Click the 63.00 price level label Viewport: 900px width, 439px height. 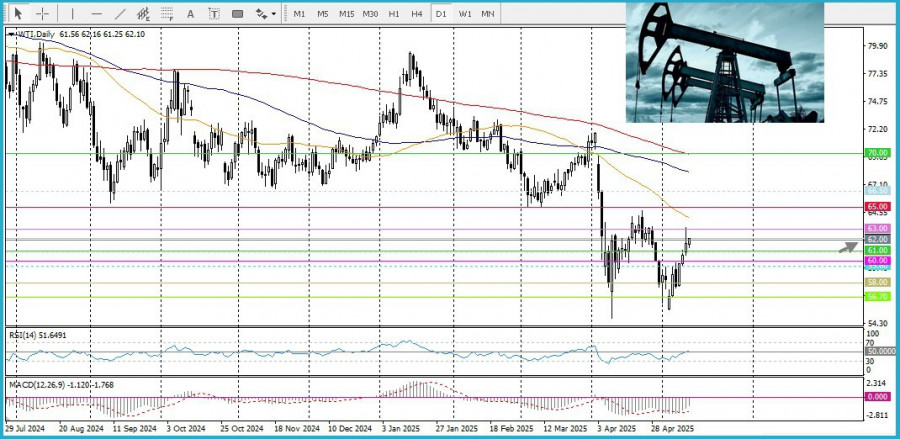pyautogui.click(x=878, y=228)
